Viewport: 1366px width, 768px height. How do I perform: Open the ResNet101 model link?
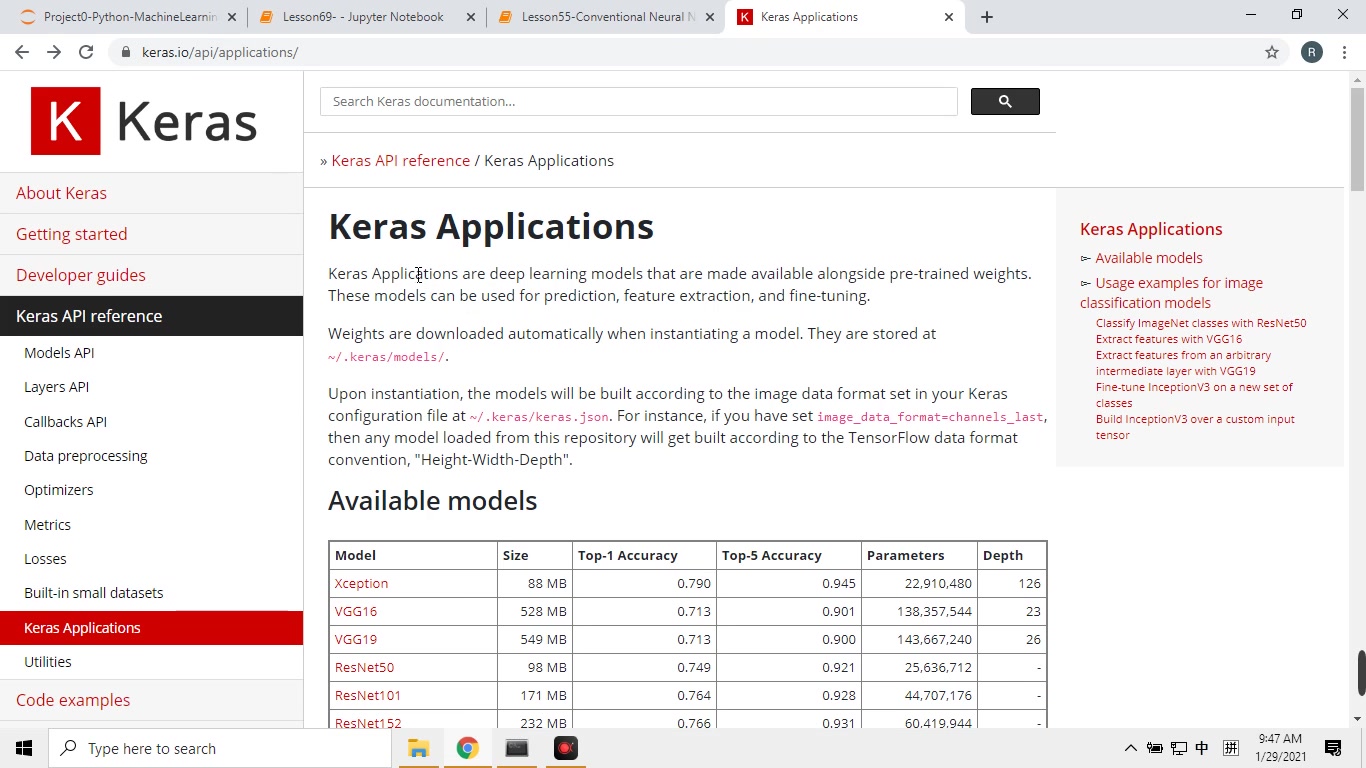368,695
